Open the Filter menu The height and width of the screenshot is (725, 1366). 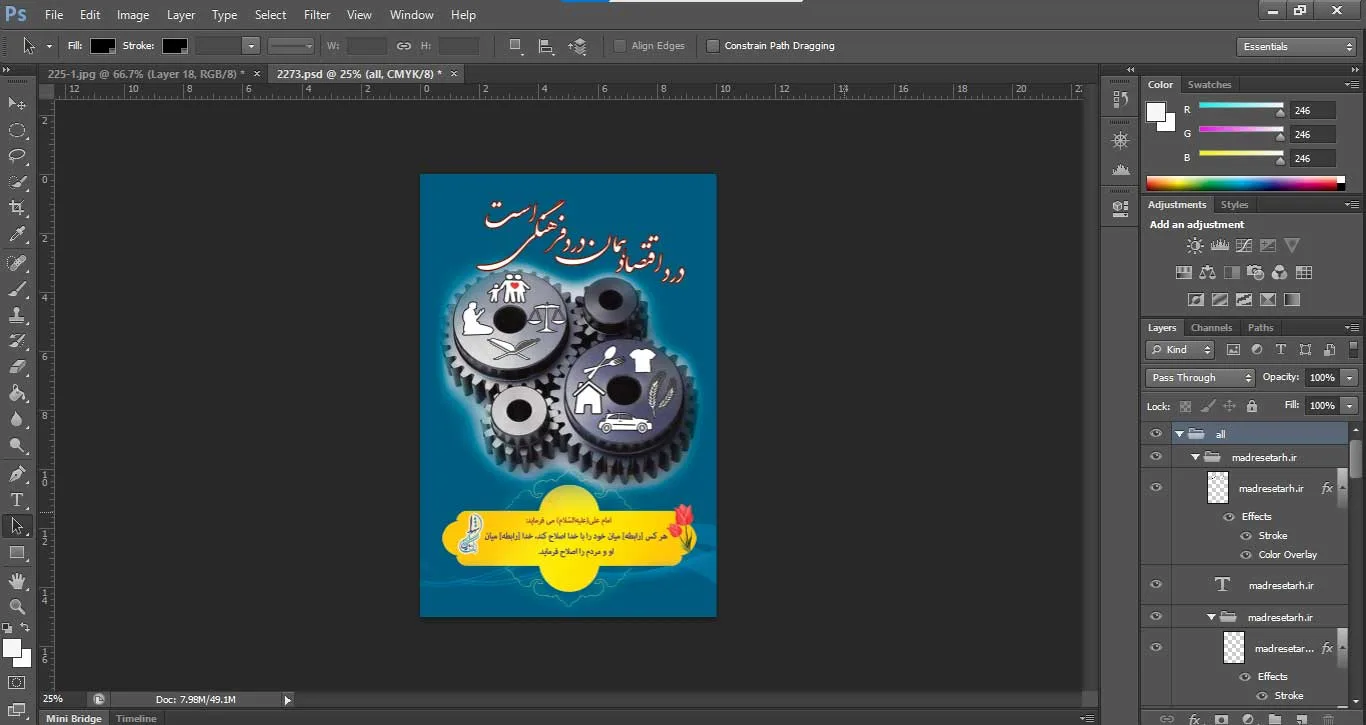317,15
